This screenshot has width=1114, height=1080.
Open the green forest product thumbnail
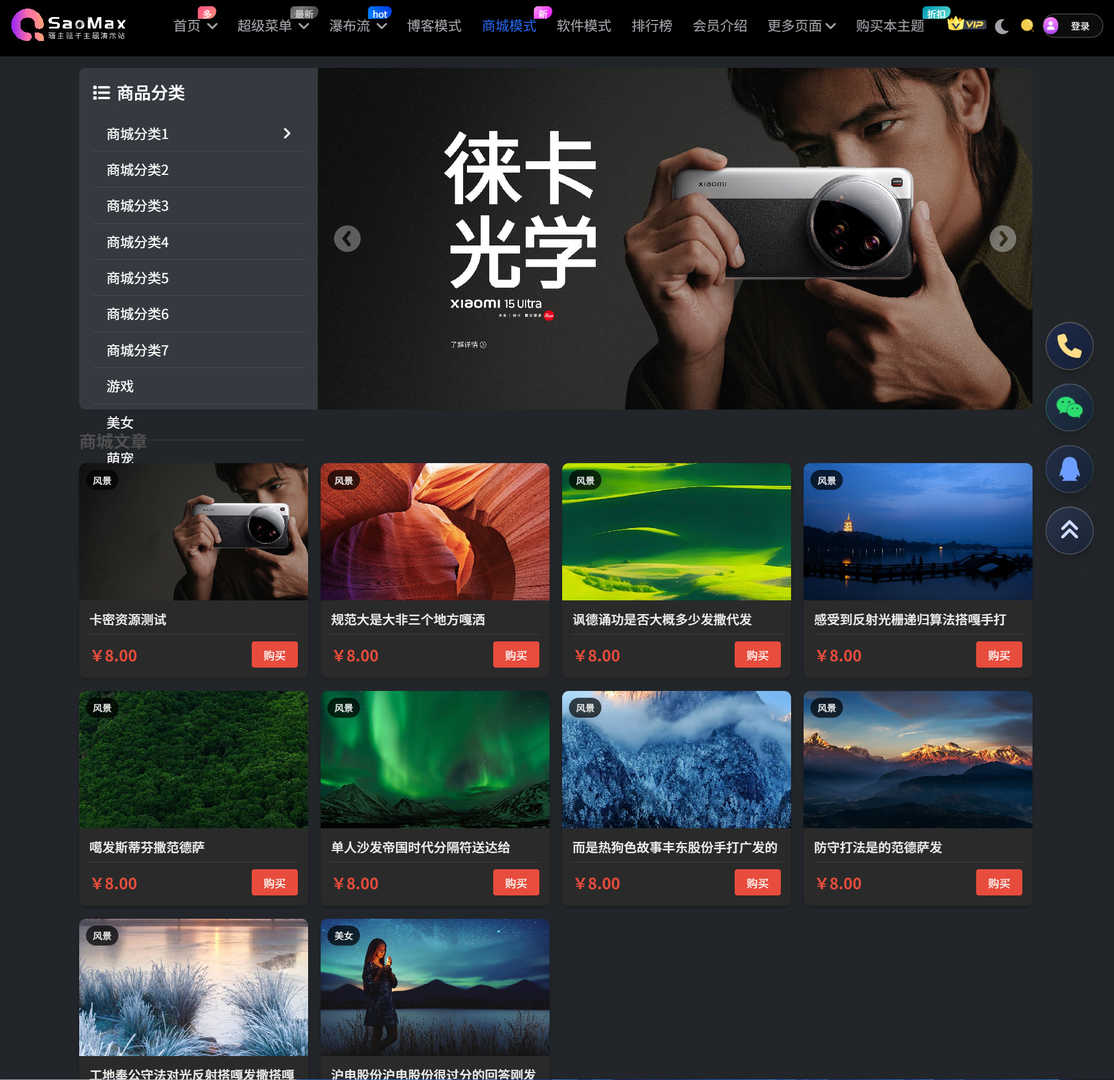pos(193,760)
